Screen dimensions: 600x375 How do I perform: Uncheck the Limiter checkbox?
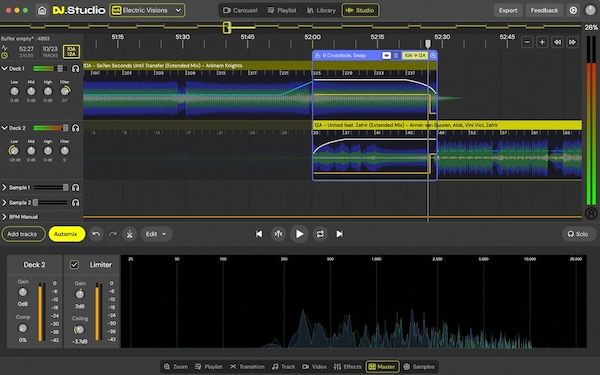(74, 264)
